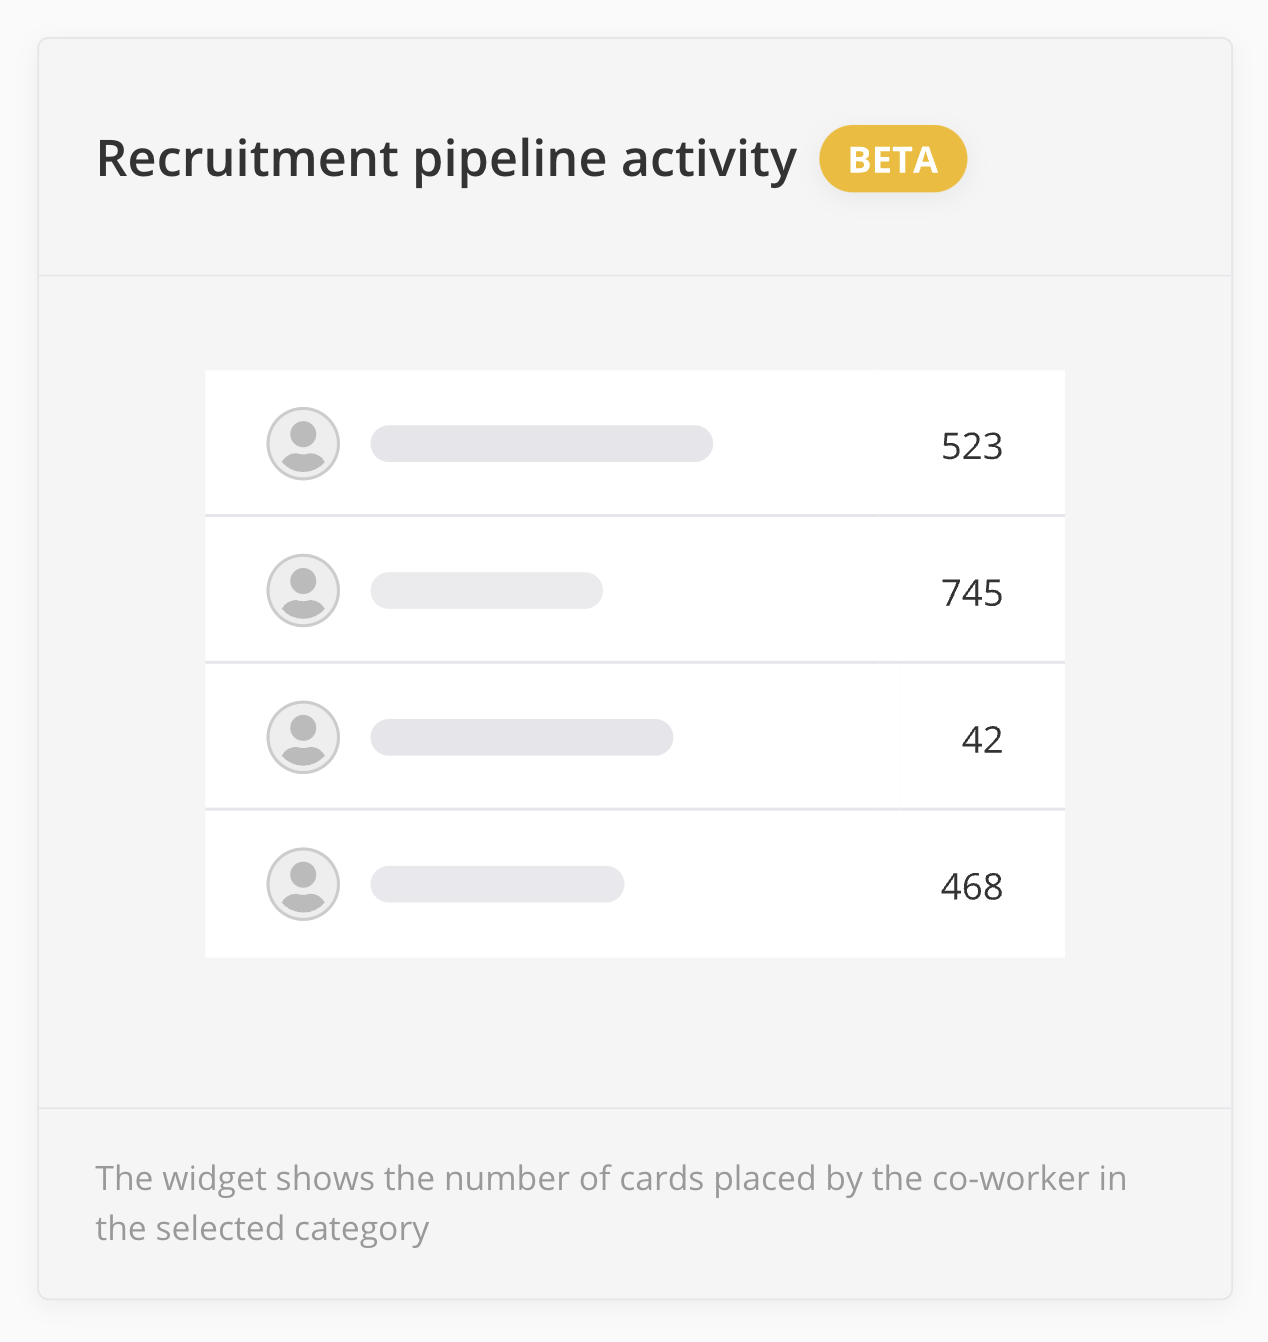Click the word "pipeline" in the title
Screen dimensions: 1268x1342
509,159
